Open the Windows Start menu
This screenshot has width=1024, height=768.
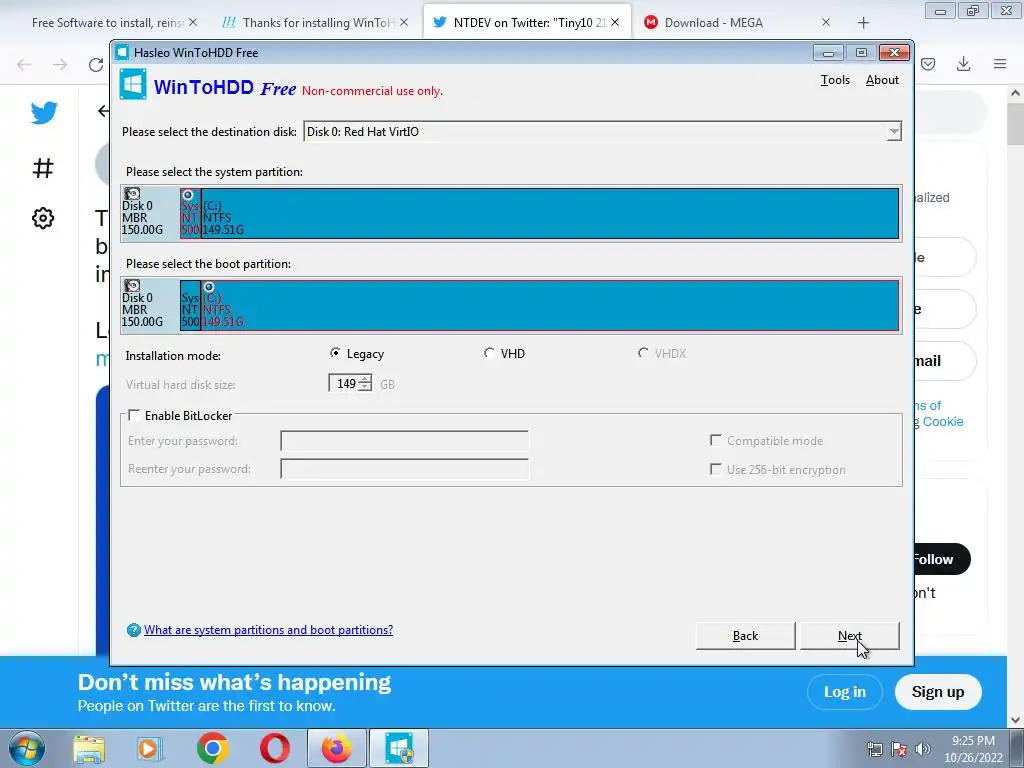(x=26, y=748)
